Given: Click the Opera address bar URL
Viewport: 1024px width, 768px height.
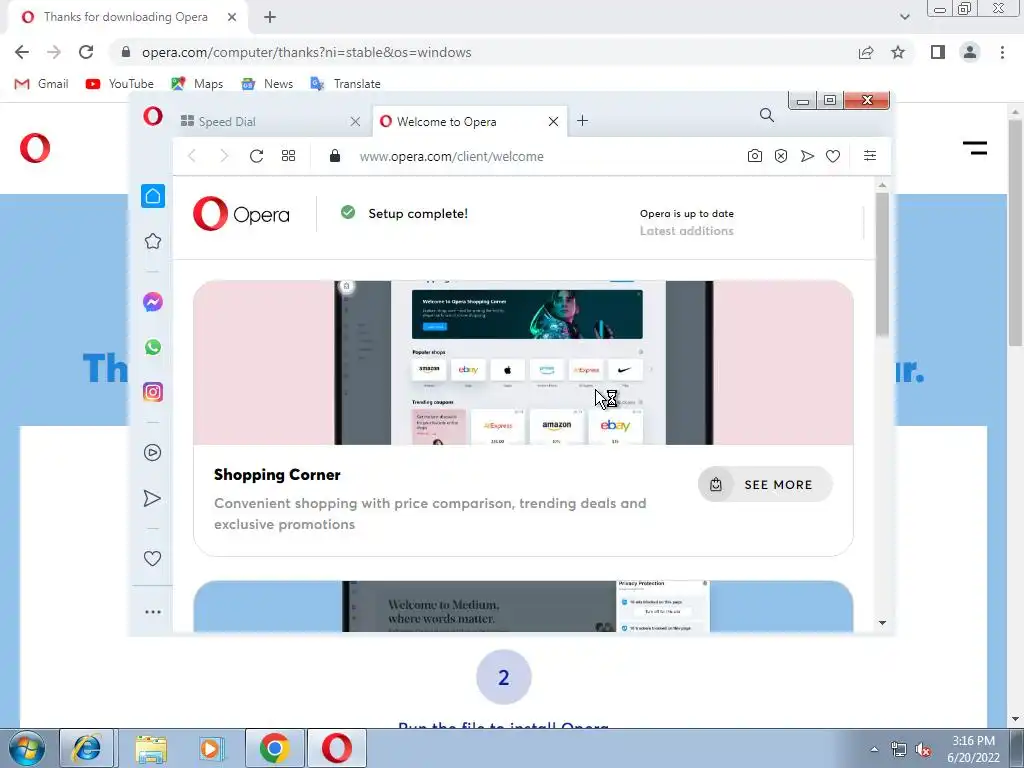Looking at the screenshot, I should coord(451,156).
